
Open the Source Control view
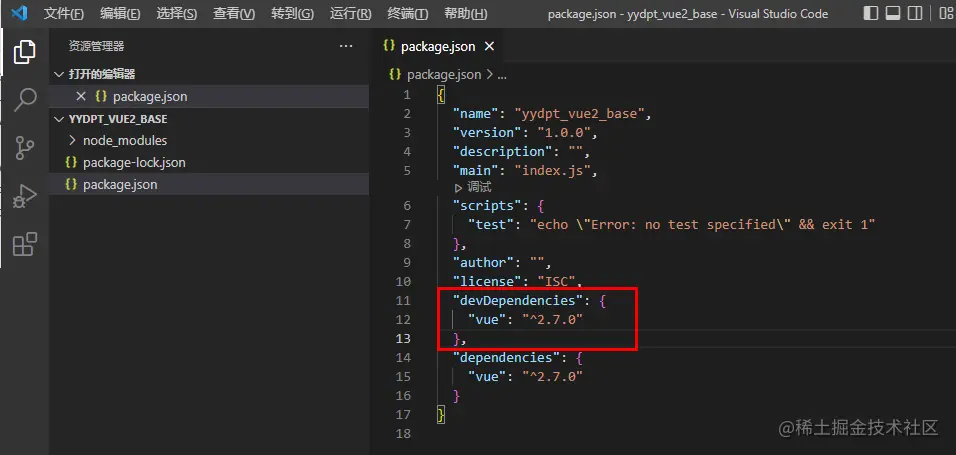[24, 148]
